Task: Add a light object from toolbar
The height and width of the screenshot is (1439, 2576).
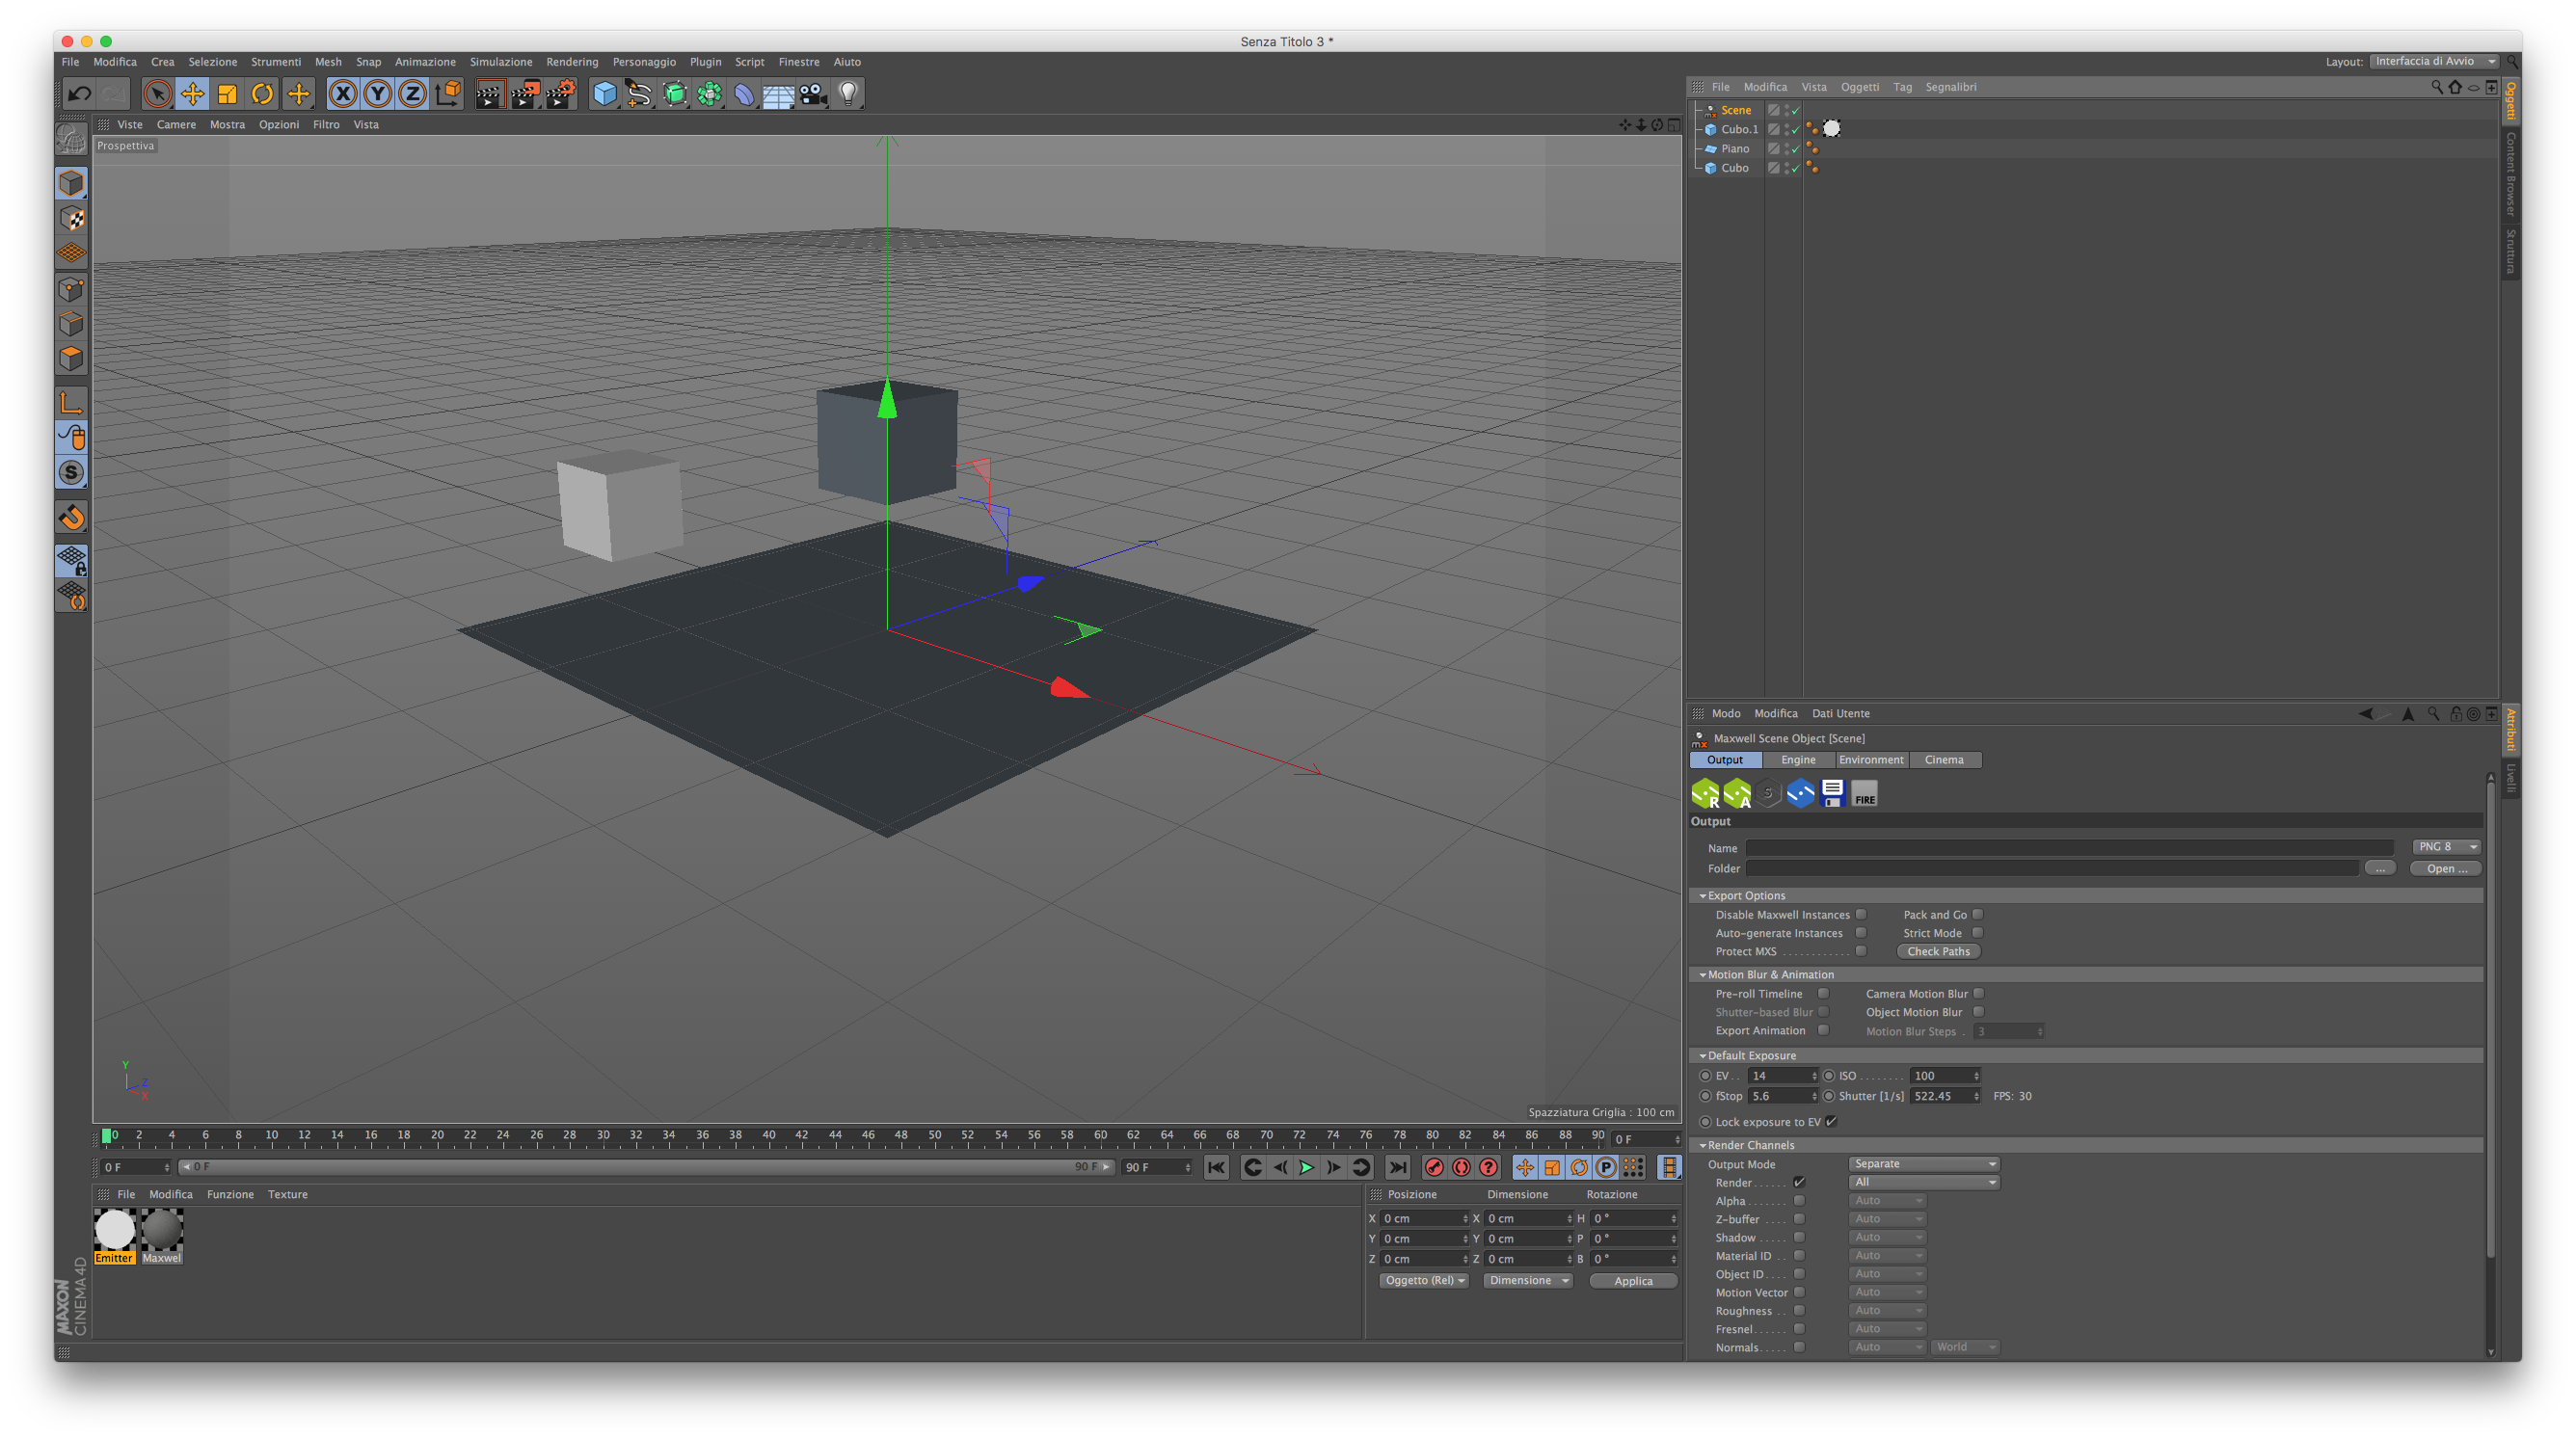Action: 848,94
